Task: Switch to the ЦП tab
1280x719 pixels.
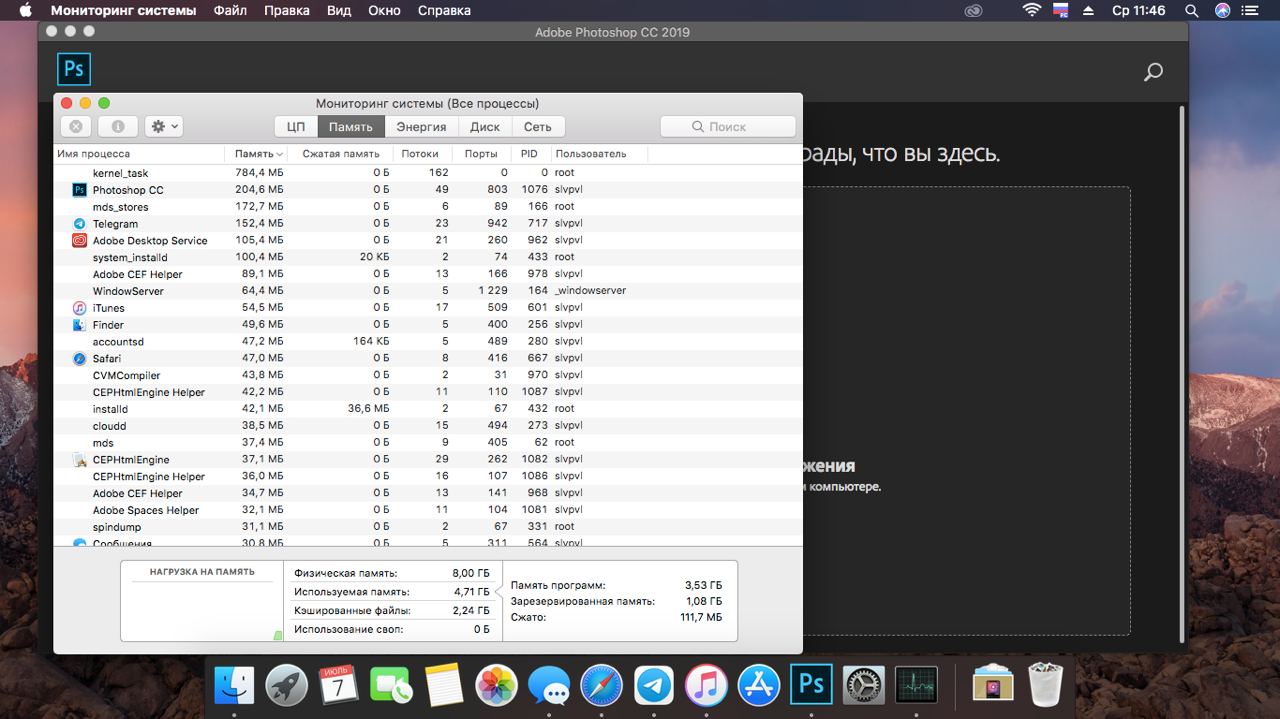Action: coord(296,126)
